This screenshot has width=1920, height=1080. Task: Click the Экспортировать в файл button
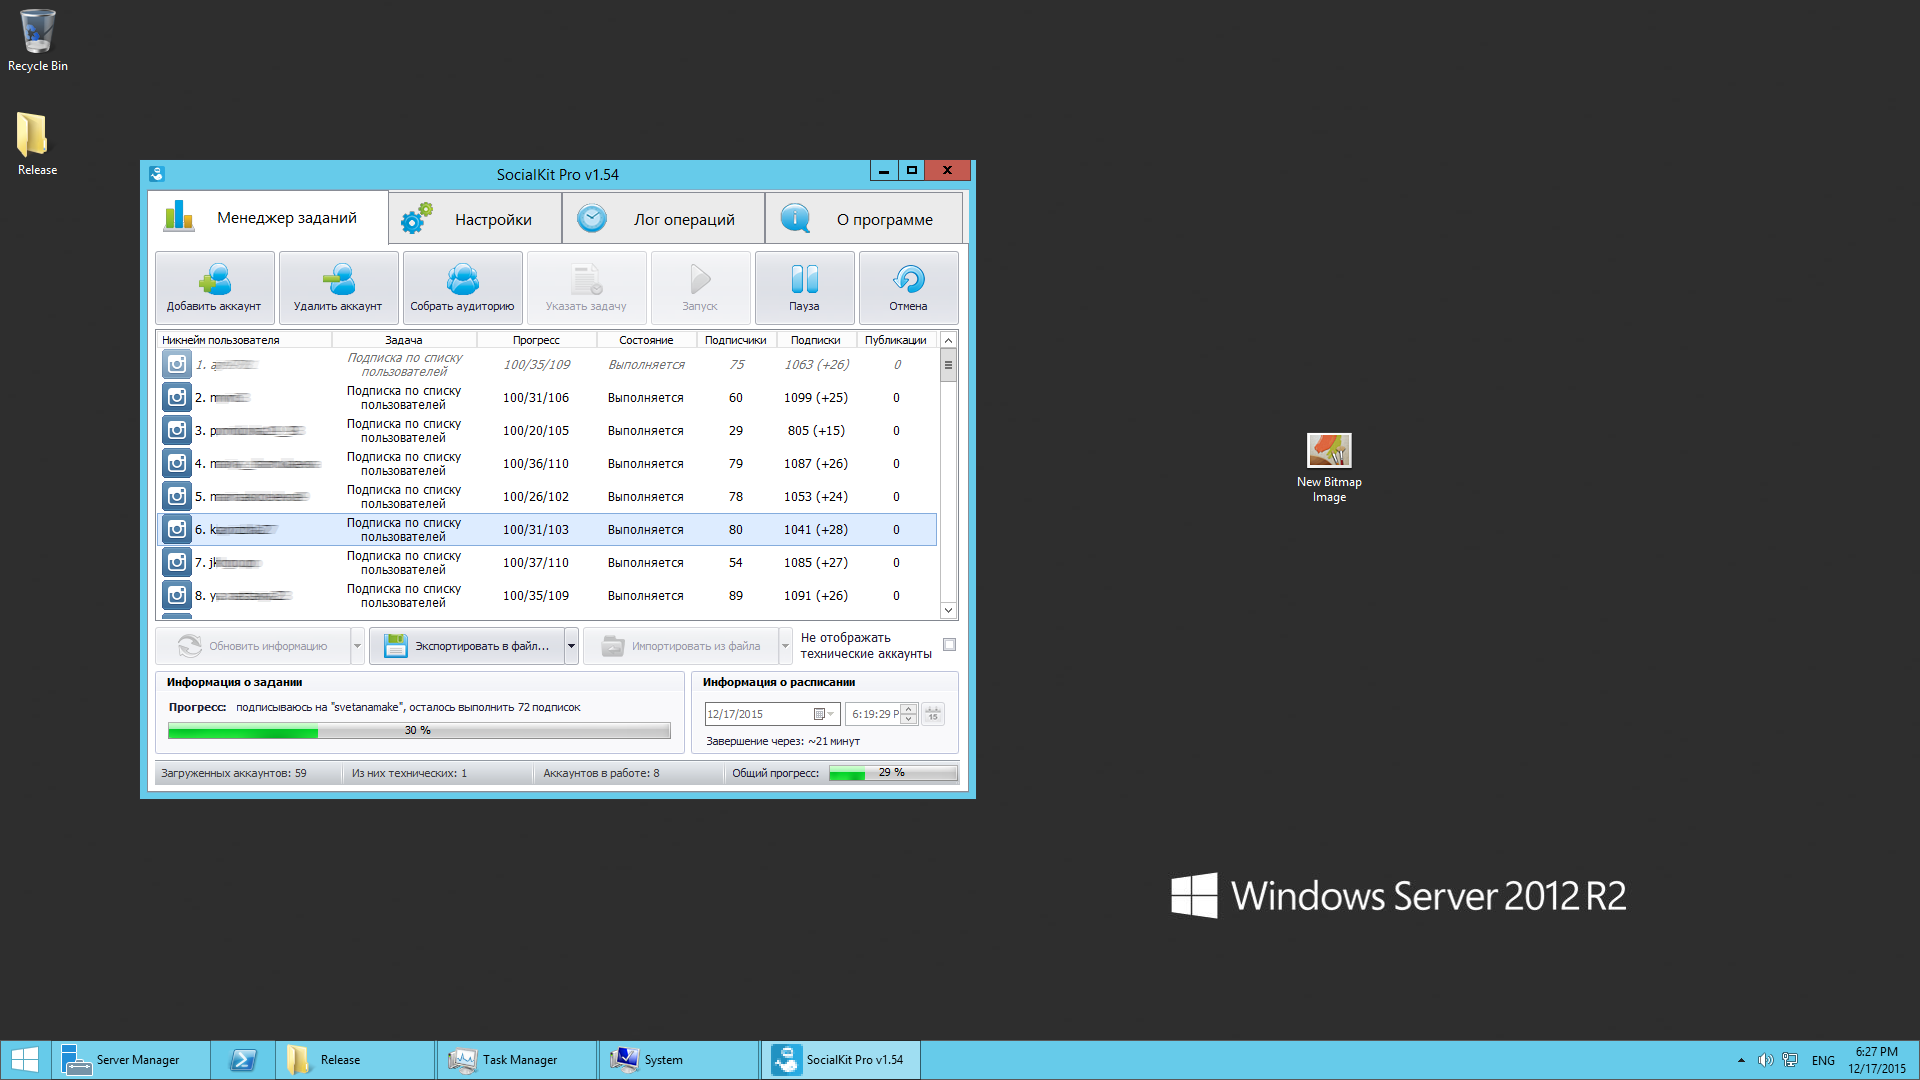467,646
